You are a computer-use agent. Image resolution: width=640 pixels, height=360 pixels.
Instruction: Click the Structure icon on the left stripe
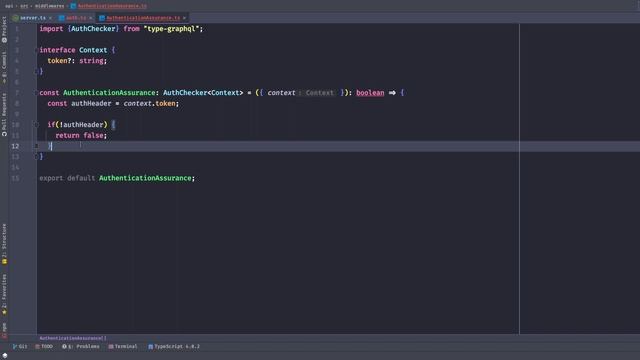[4, 262]
